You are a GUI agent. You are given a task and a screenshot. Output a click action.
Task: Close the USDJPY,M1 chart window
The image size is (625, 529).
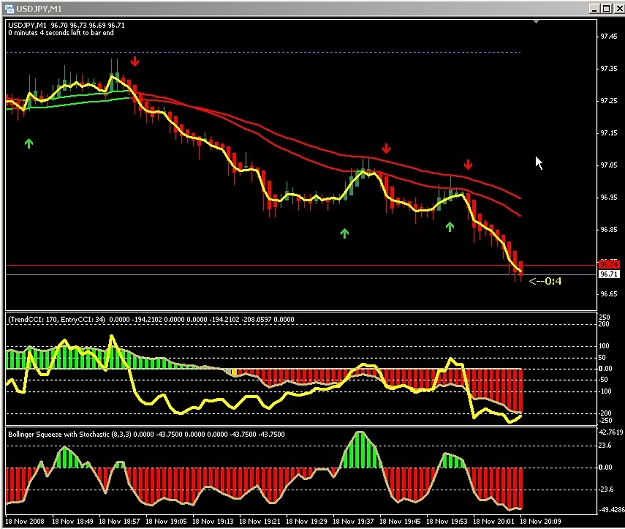coord(618,8)
